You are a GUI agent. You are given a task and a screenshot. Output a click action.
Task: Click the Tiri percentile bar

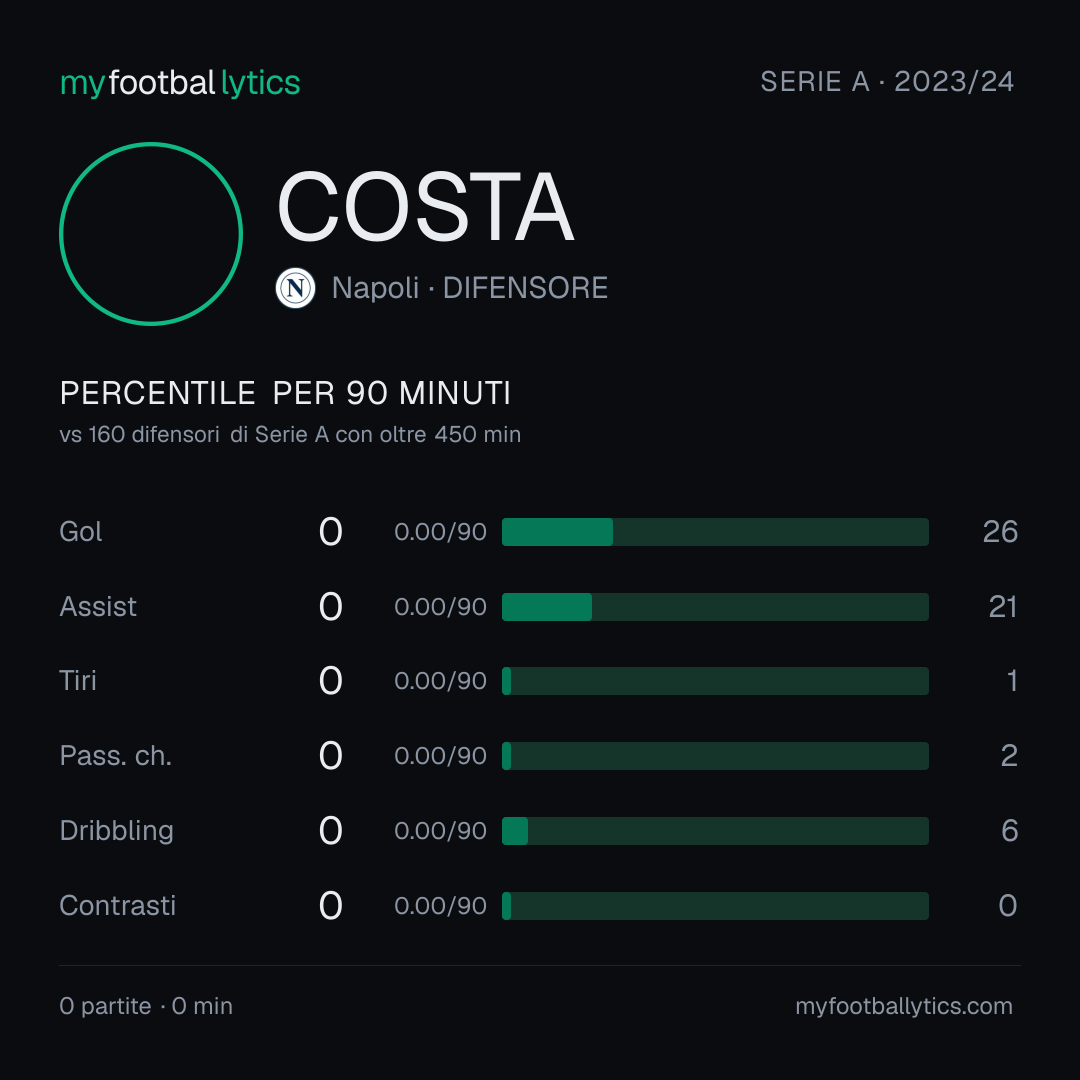[x=715, y=681]
